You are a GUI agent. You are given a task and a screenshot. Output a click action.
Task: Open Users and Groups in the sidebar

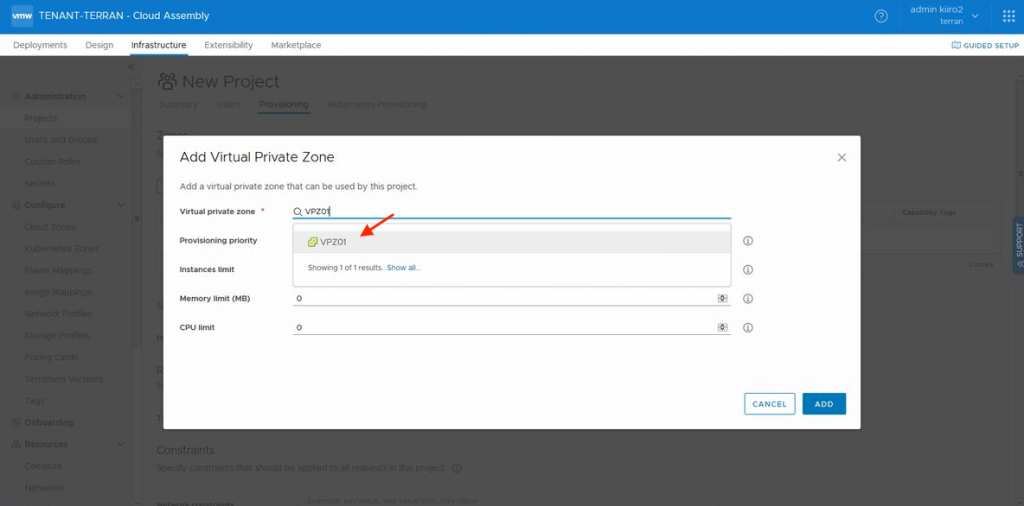(61, 140)
